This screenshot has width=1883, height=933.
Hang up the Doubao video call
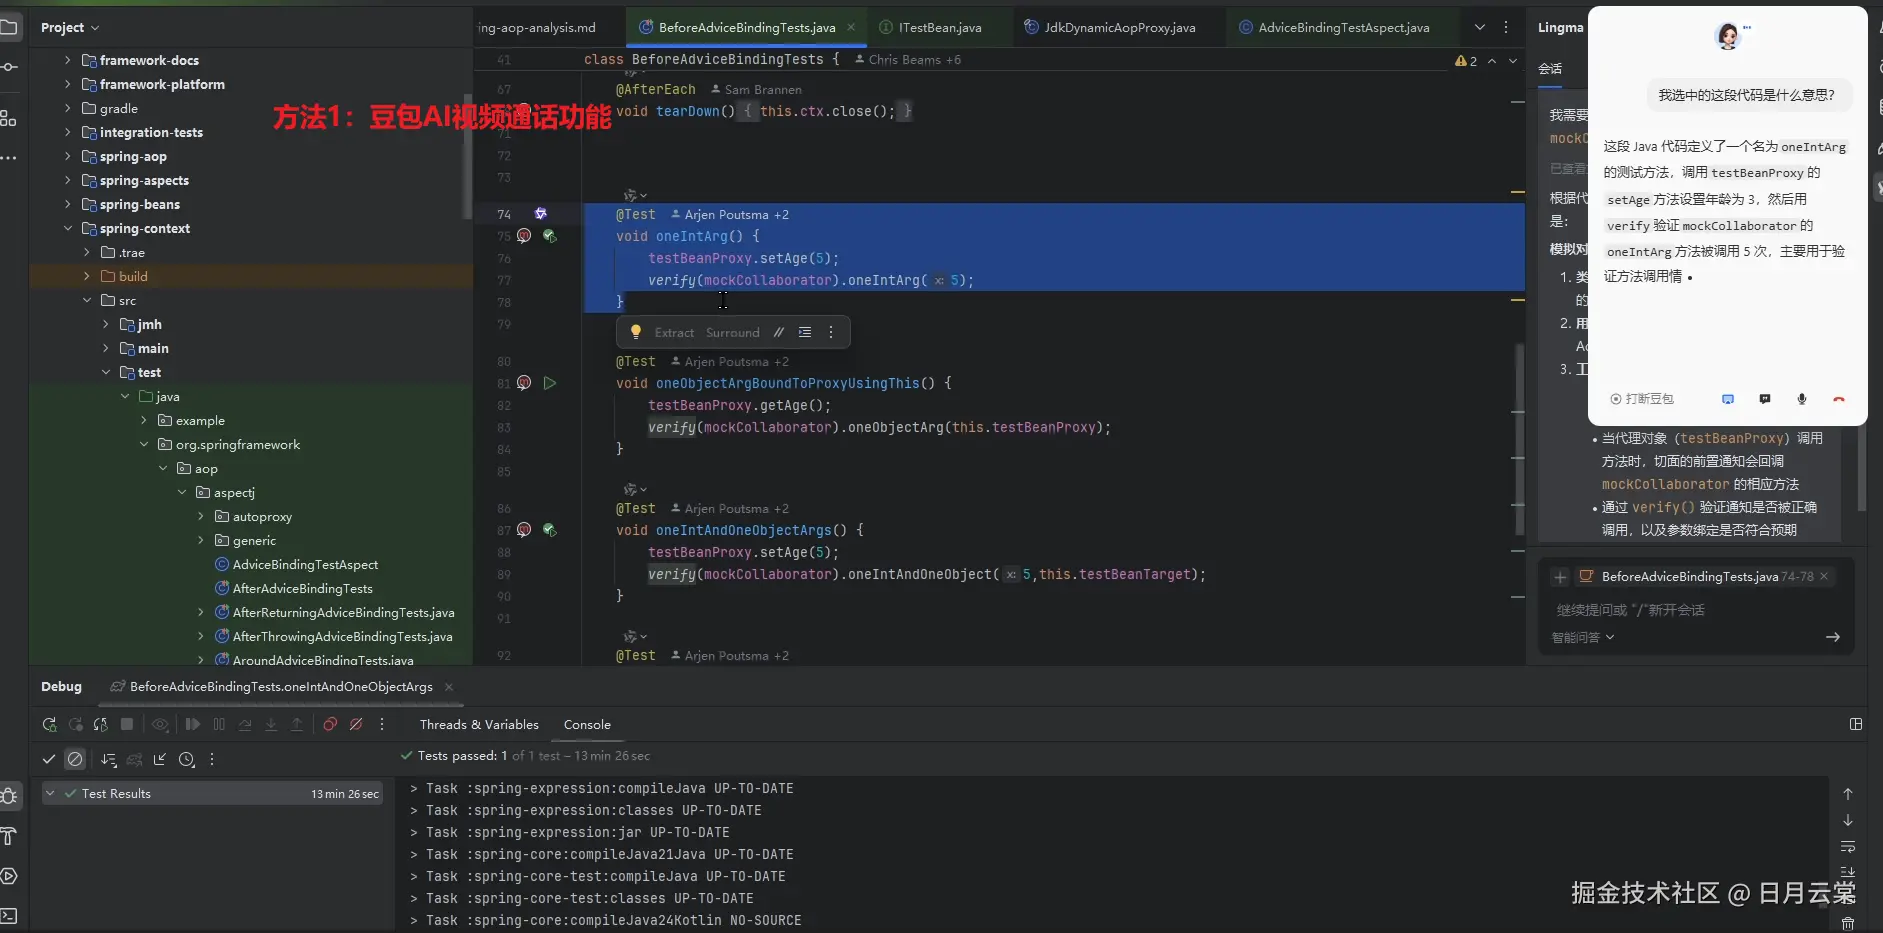(1838, 399)
